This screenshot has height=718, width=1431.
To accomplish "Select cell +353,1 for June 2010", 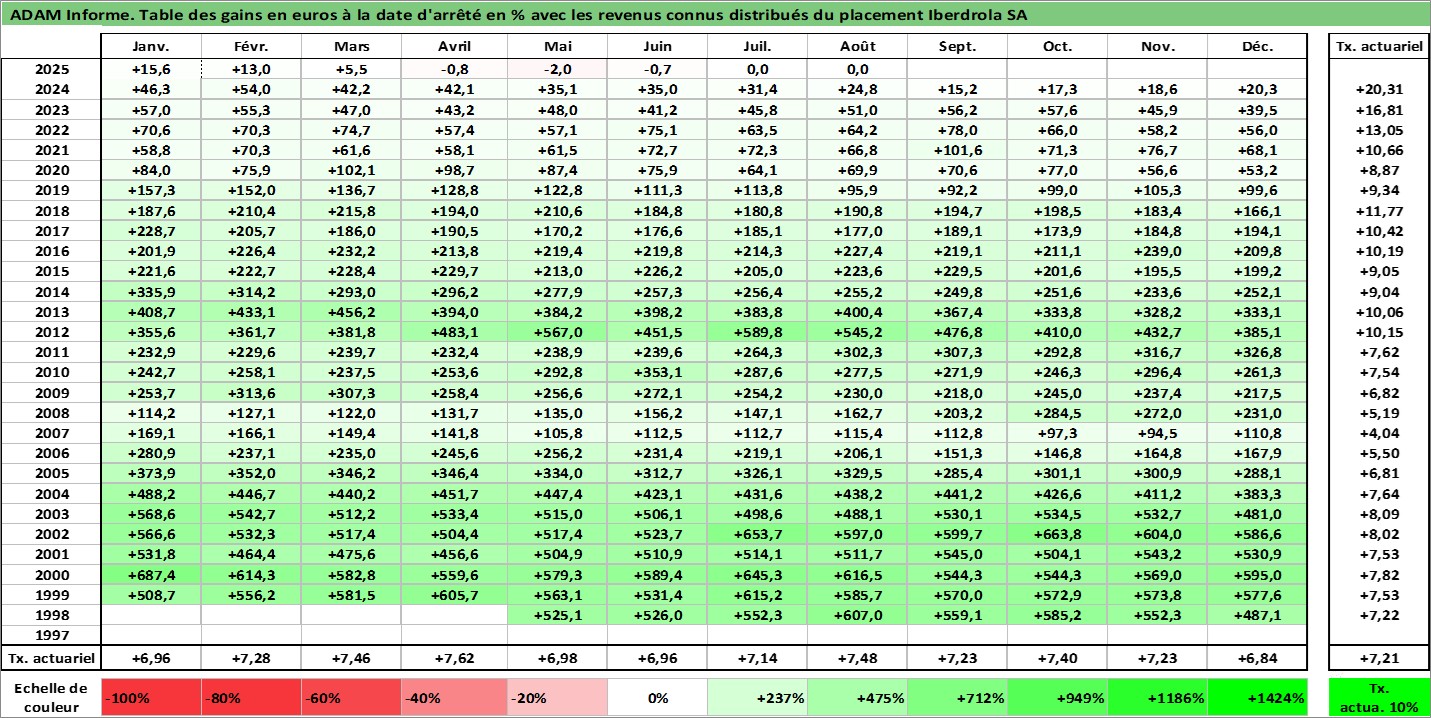I will (658, 372).
